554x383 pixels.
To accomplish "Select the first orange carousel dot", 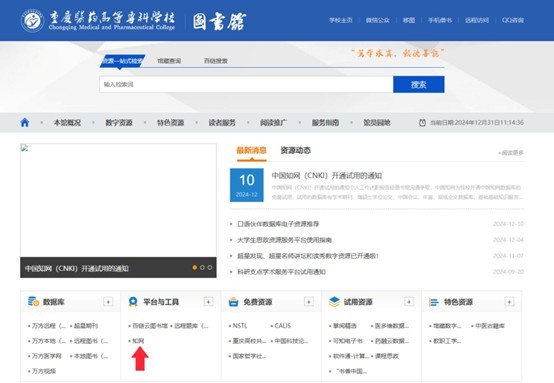I will [x=195, y=267].
